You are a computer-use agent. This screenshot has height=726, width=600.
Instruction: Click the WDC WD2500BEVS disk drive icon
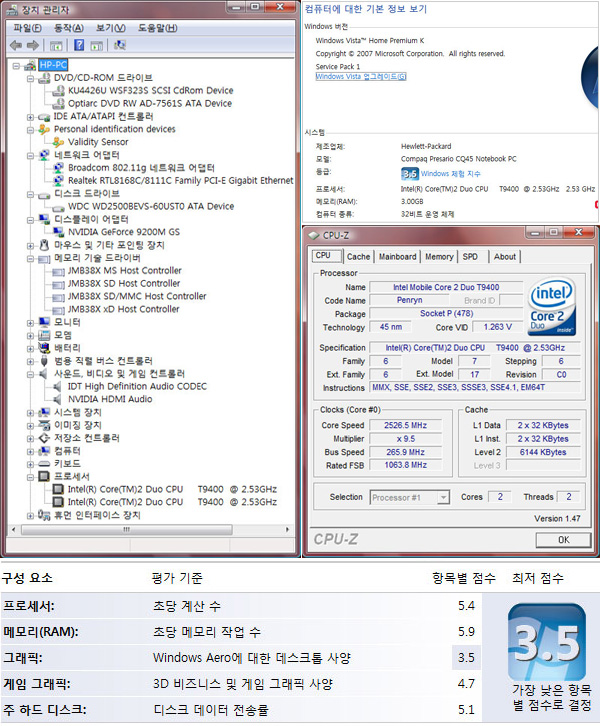tap(58, 207)
